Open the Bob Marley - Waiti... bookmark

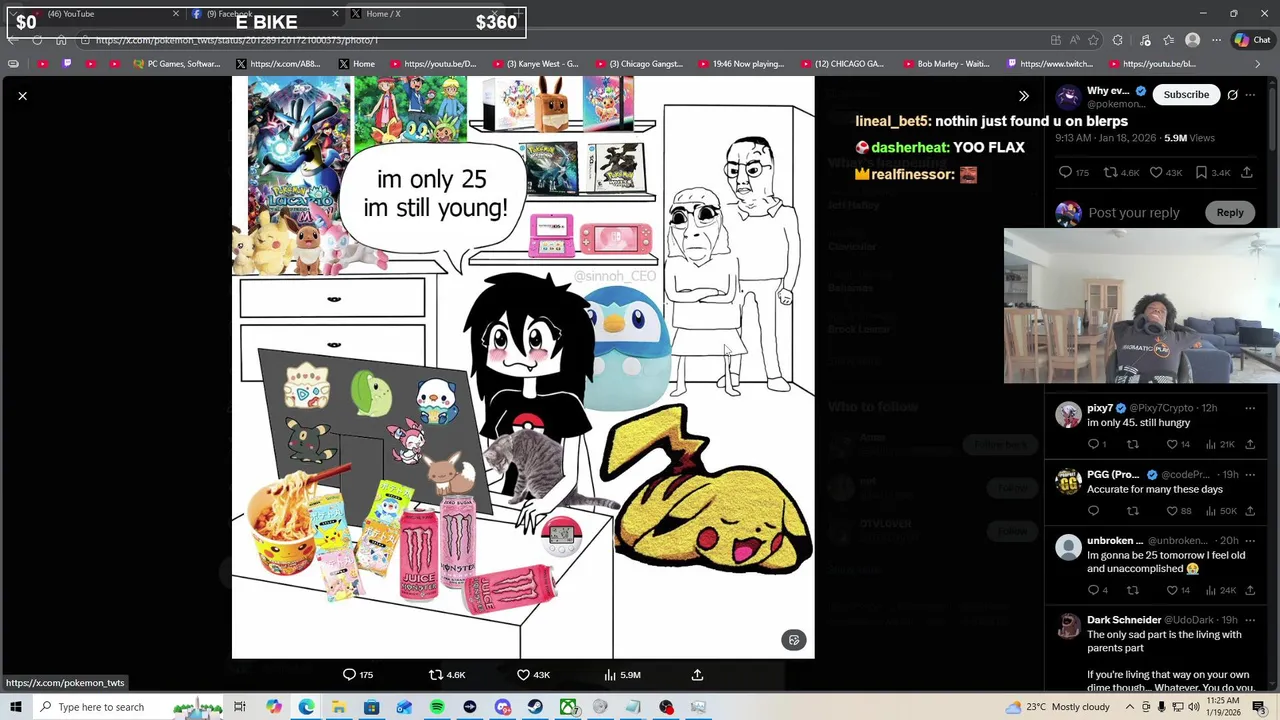point(946,64)
